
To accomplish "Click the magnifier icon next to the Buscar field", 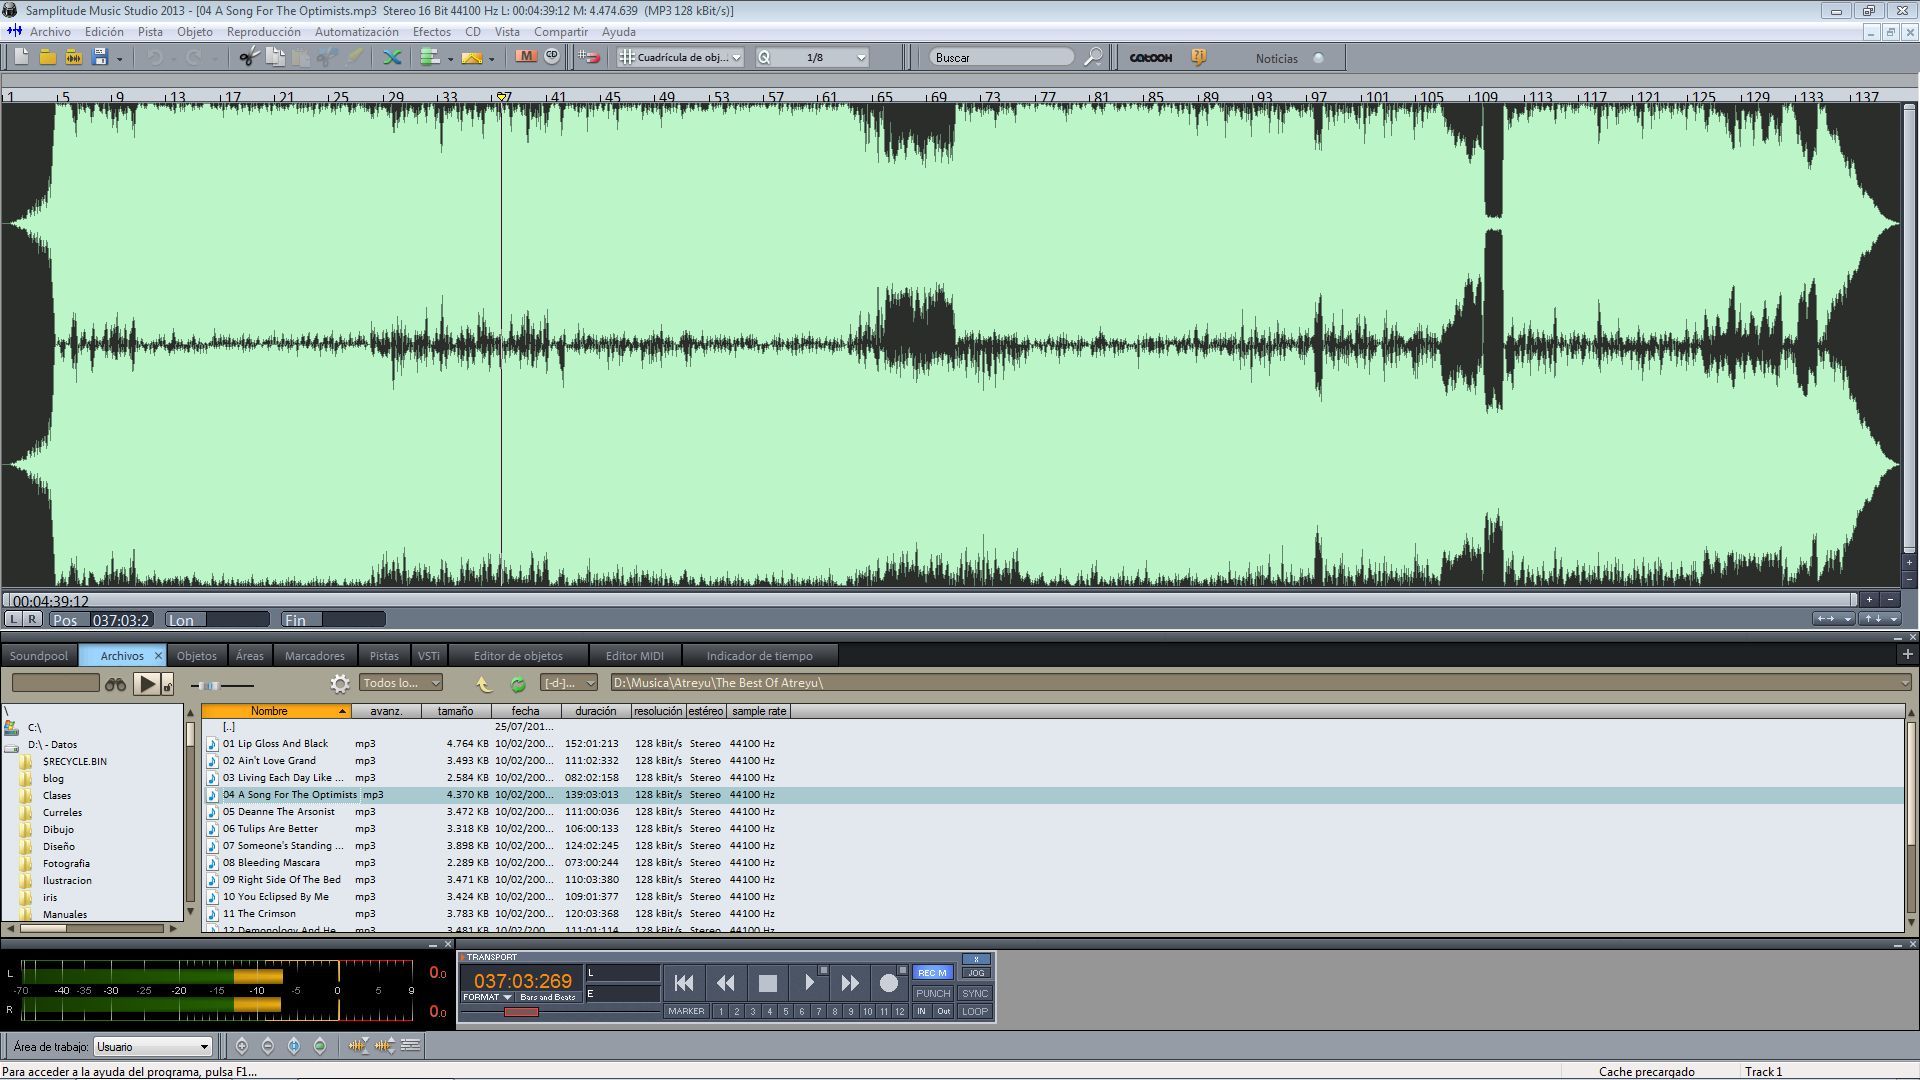I will [x=1093, y=58].
